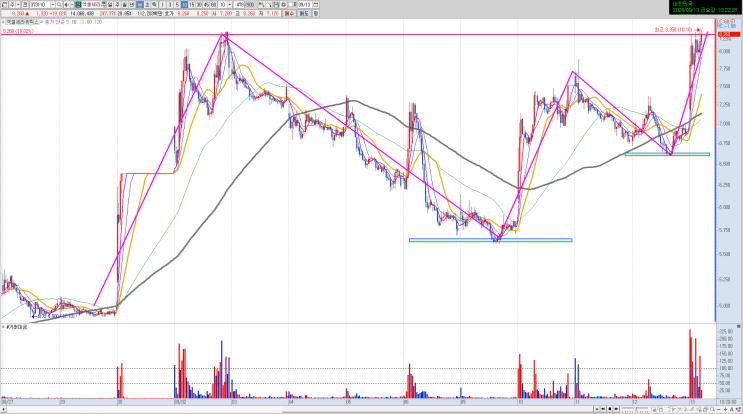Select the yearly (년) chart period button
The height and width of the screenshot is (414, 743).
click(132, 4)
